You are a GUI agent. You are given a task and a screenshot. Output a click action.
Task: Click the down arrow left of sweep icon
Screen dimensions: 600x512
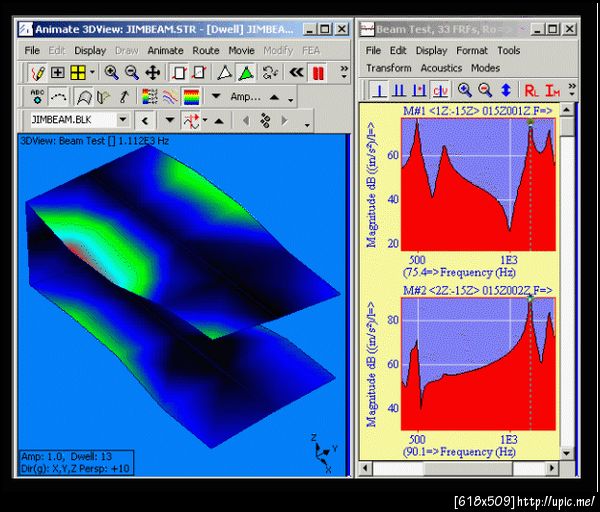coord(170,120)
